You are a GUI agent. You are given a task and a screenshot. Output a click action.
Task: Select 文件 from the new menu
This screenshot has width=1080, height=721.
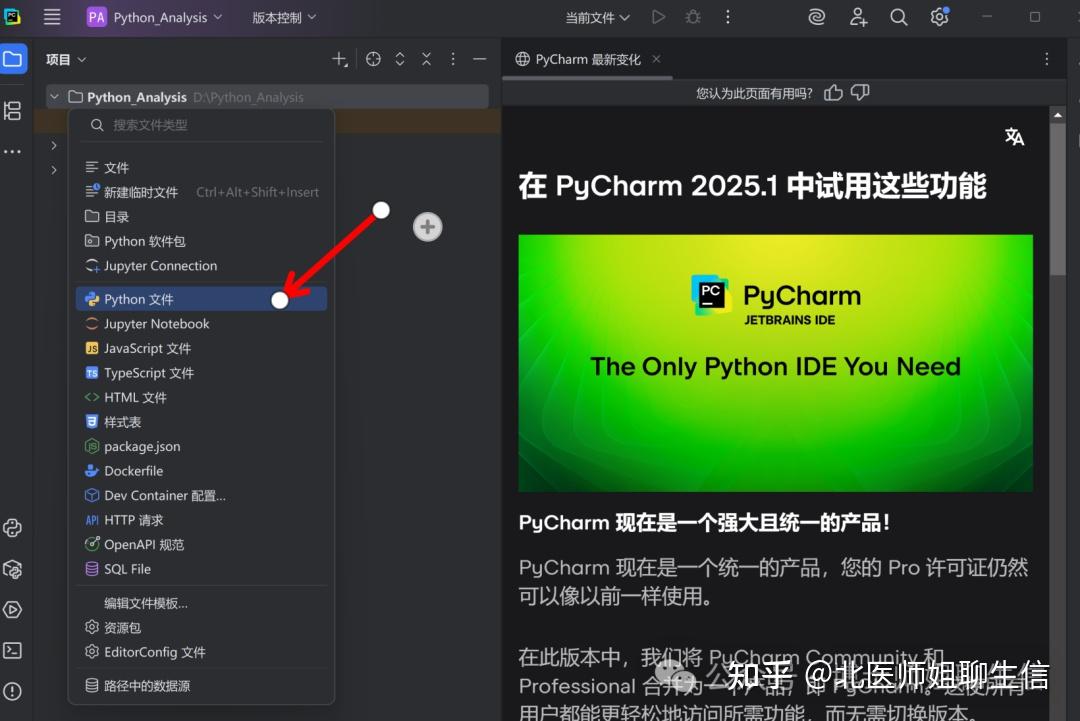tap(201, 168)
